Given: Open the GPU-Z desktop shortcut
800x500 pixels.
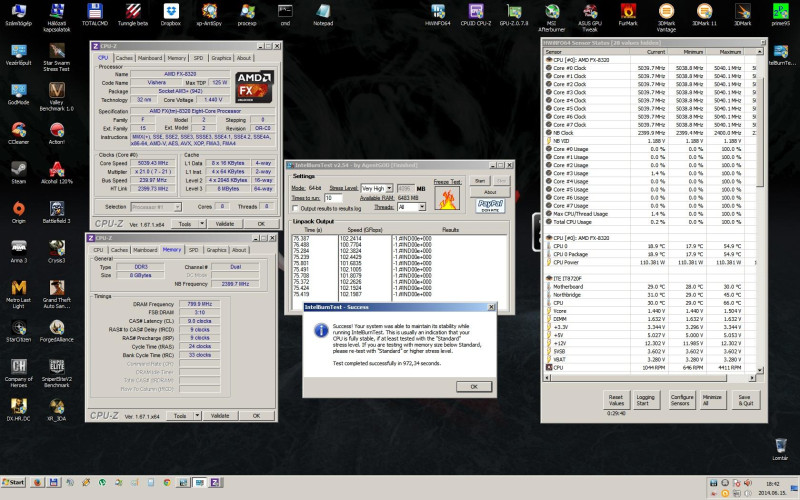Looking at the screenshot, I should [514, 14].
